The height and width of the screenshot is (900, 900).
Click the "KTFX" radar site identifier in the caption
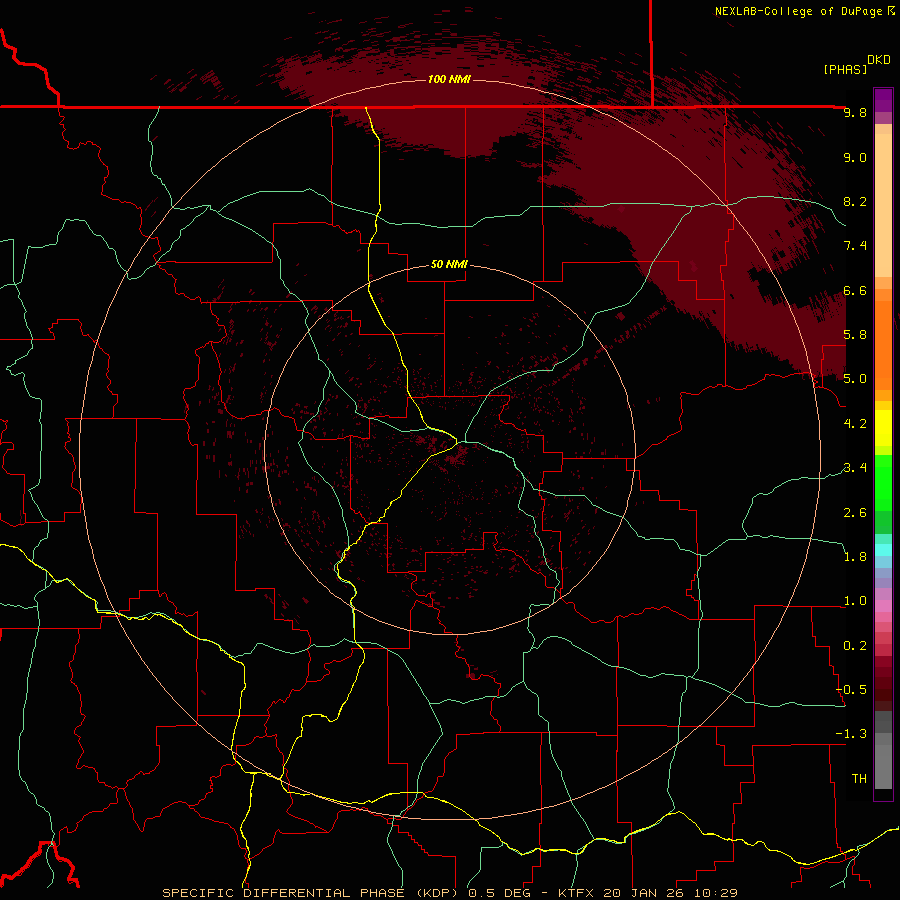pos(575,893)
